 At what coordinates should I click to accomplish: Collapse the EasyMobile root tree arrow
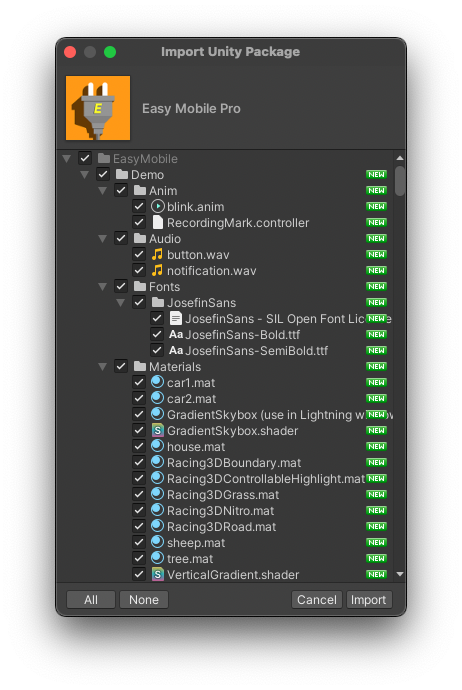[x=67, y=158]
